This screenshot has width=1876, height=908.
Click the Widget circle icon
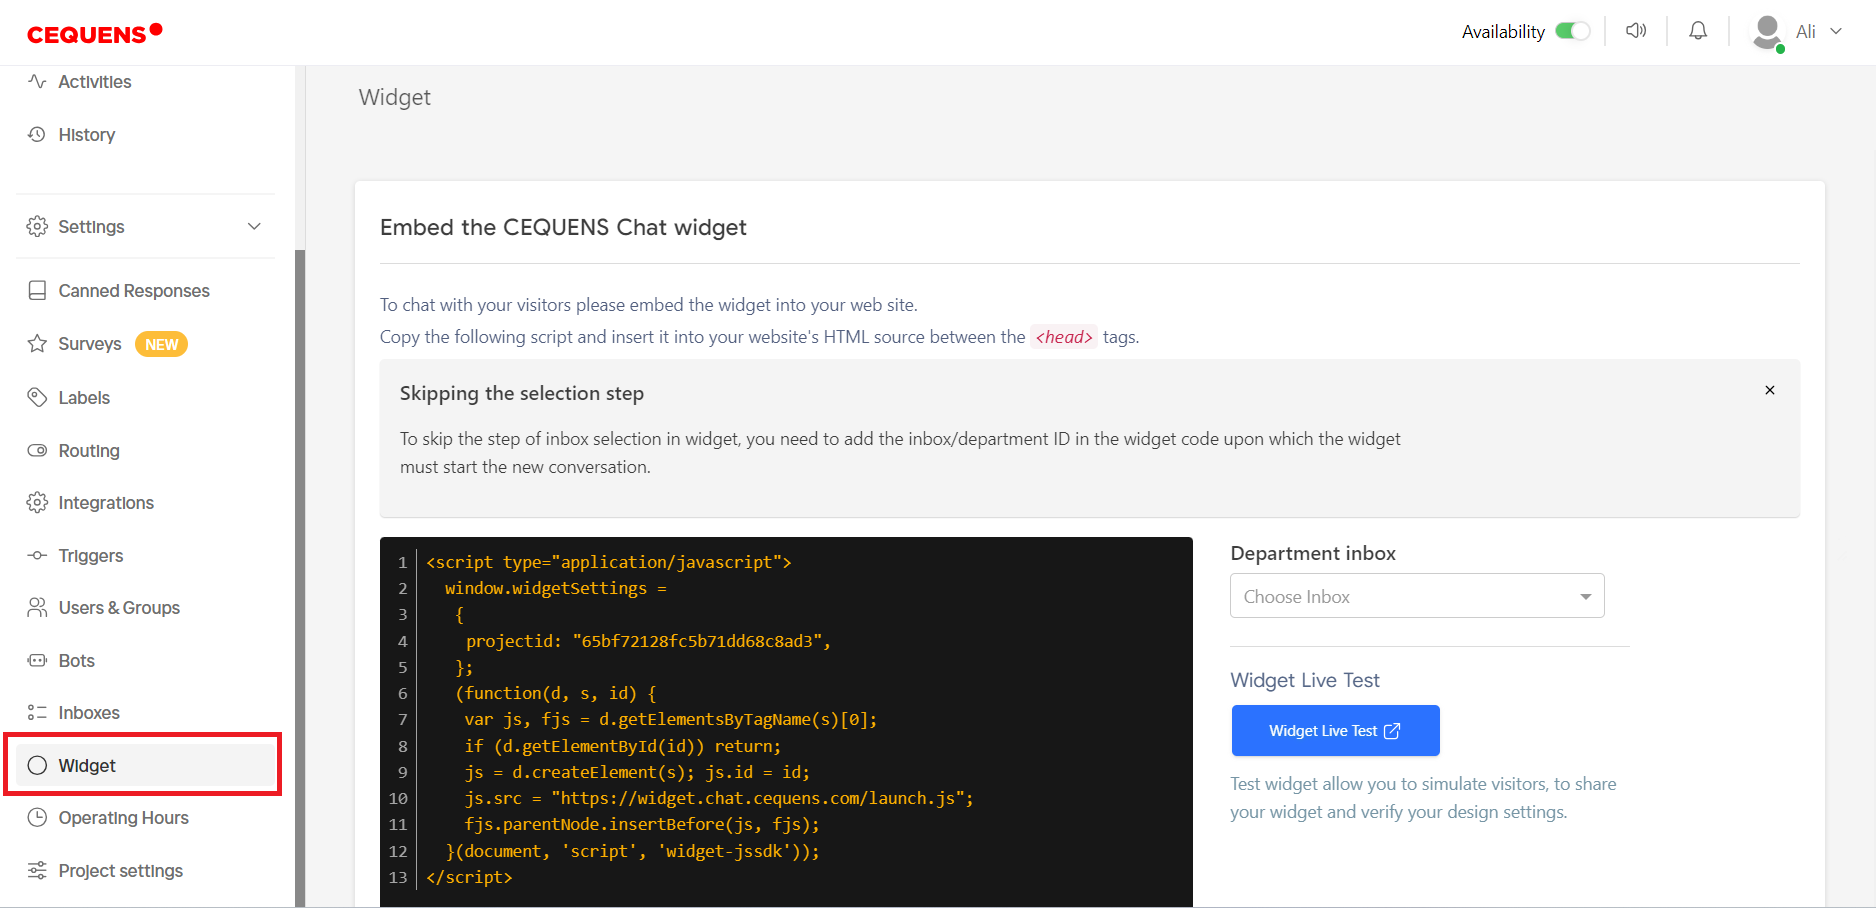click(x=37, y=765)
